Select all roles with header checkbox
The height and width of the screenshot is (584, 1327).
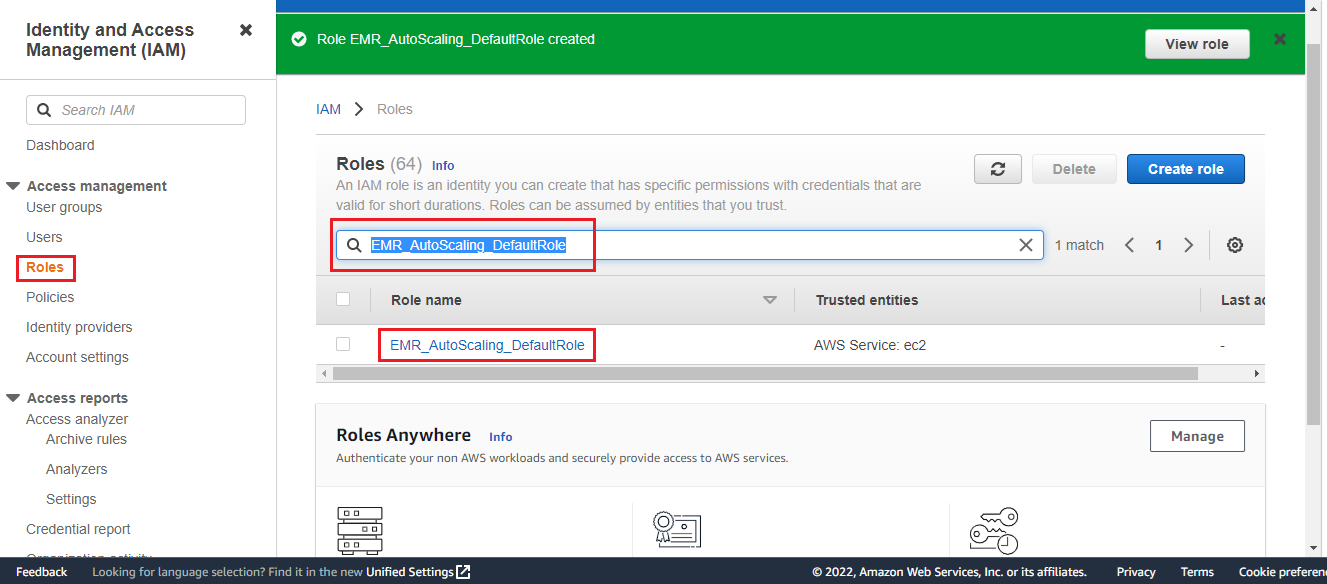[x=343, y=299]
